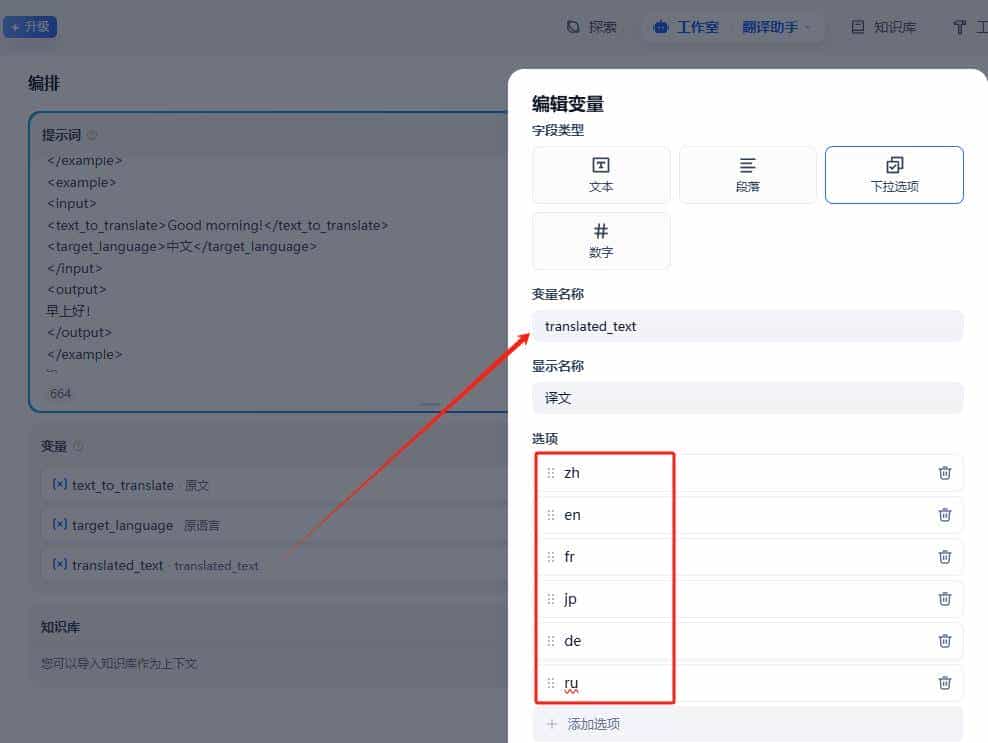Click the 提示词 help tooltip icon
The image size is (988, 743).
tap(91, 133)
